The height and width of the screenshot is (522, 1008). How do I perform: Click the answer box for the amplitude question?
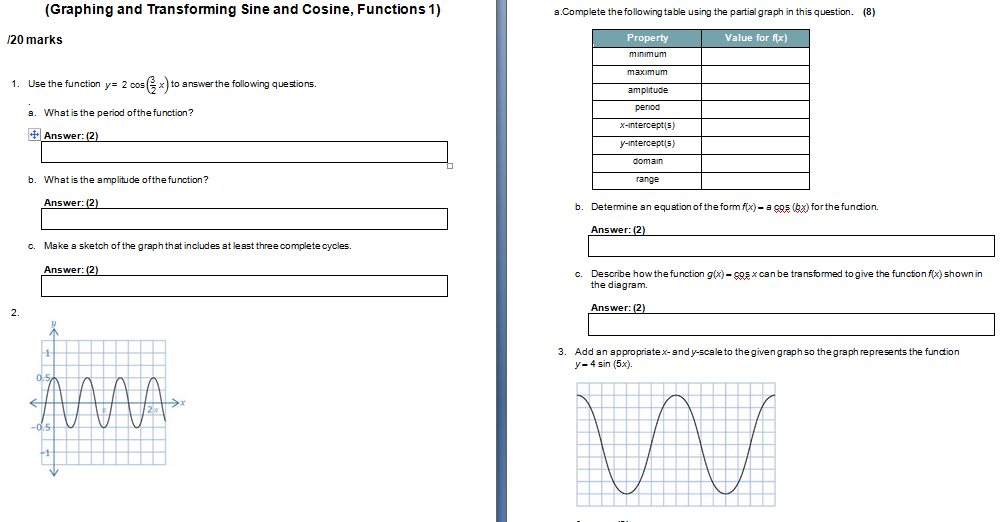(x=244, y=219)
